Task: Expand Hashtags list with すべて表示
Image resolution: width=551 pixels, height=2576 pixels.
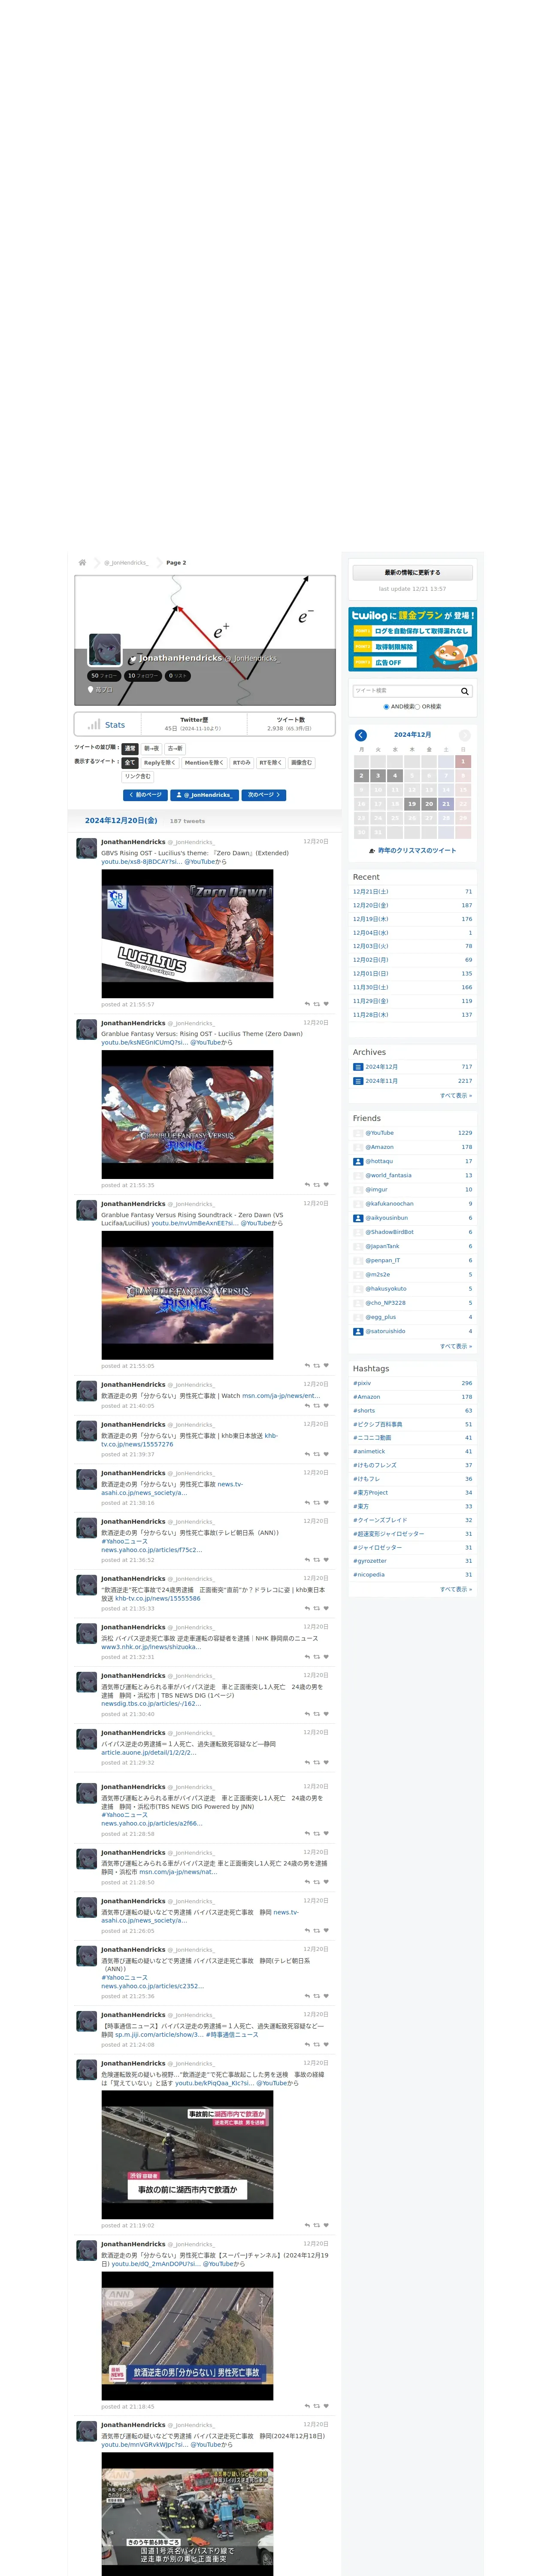Action: click(x=456, y=1589)
